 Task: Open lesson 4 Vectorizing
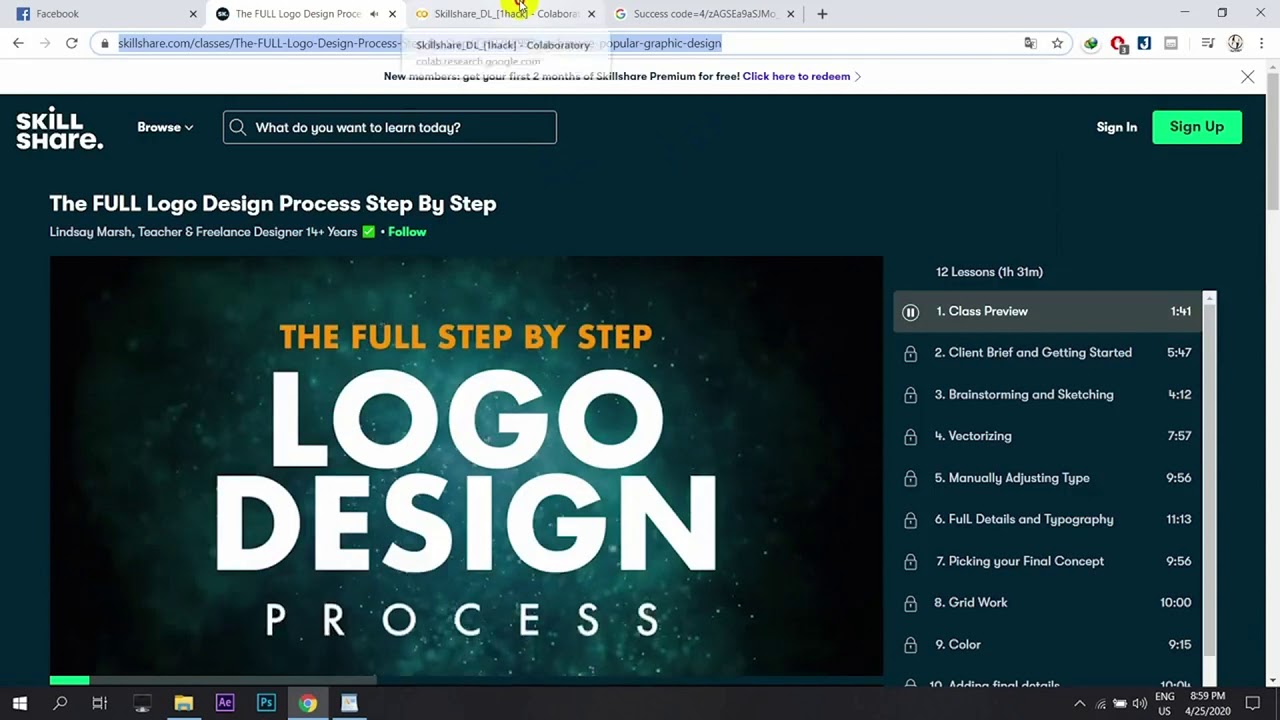pos(973,436)
